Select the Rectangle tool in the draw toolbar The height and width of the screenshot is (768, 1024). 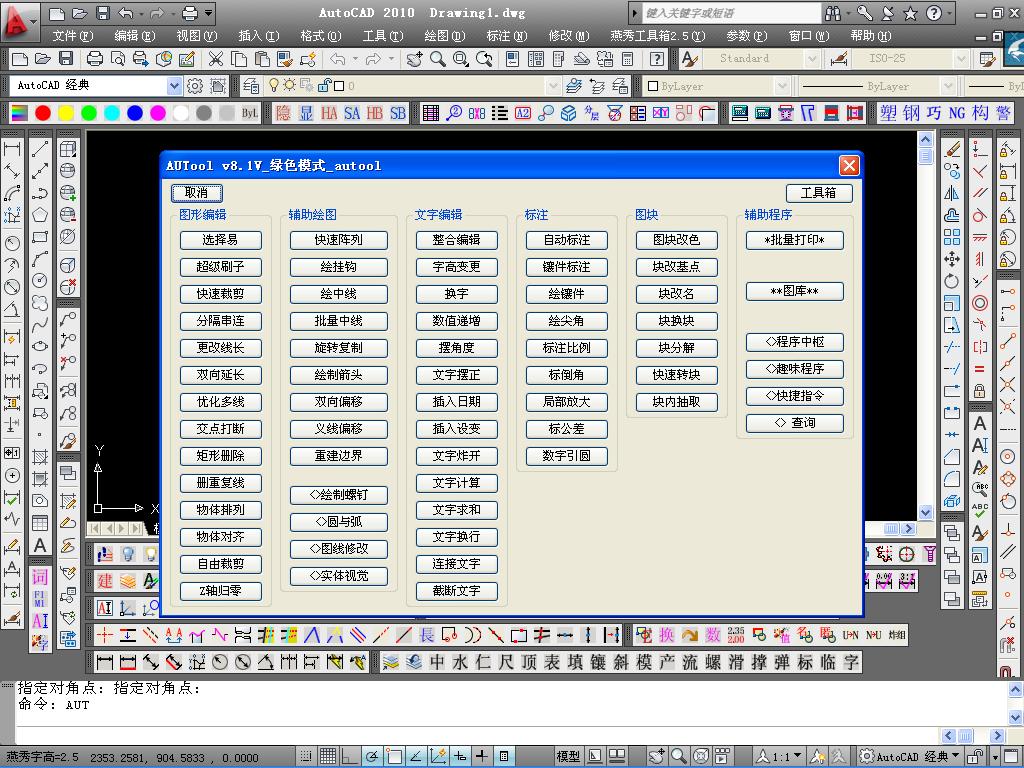[x=40, y=237]
